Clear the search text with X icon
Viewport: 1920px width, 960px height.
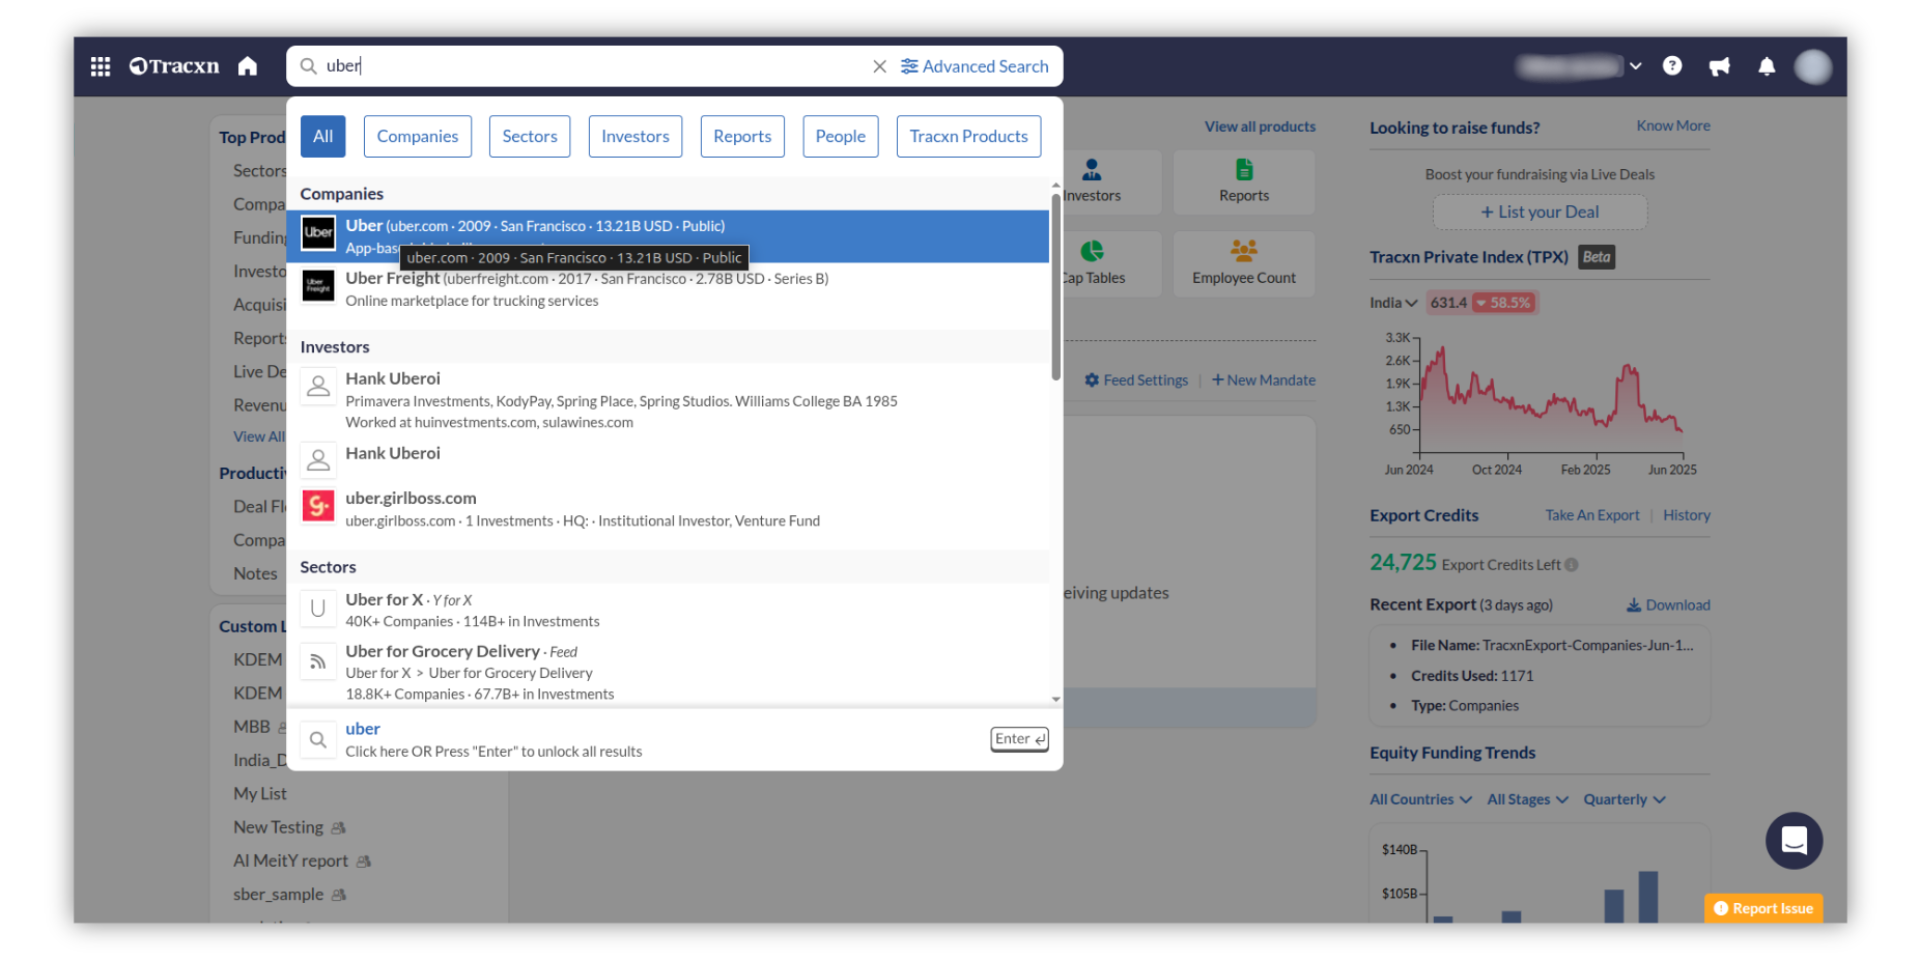pos(879,66)
